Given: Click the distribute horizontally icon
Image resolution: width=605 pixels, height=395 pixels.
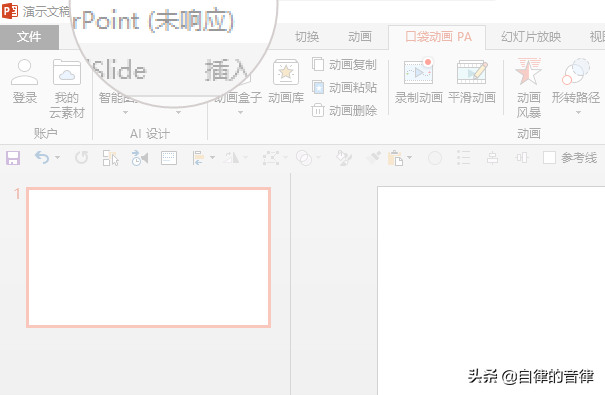Looking at the screenshot, I should pos(522,158).
